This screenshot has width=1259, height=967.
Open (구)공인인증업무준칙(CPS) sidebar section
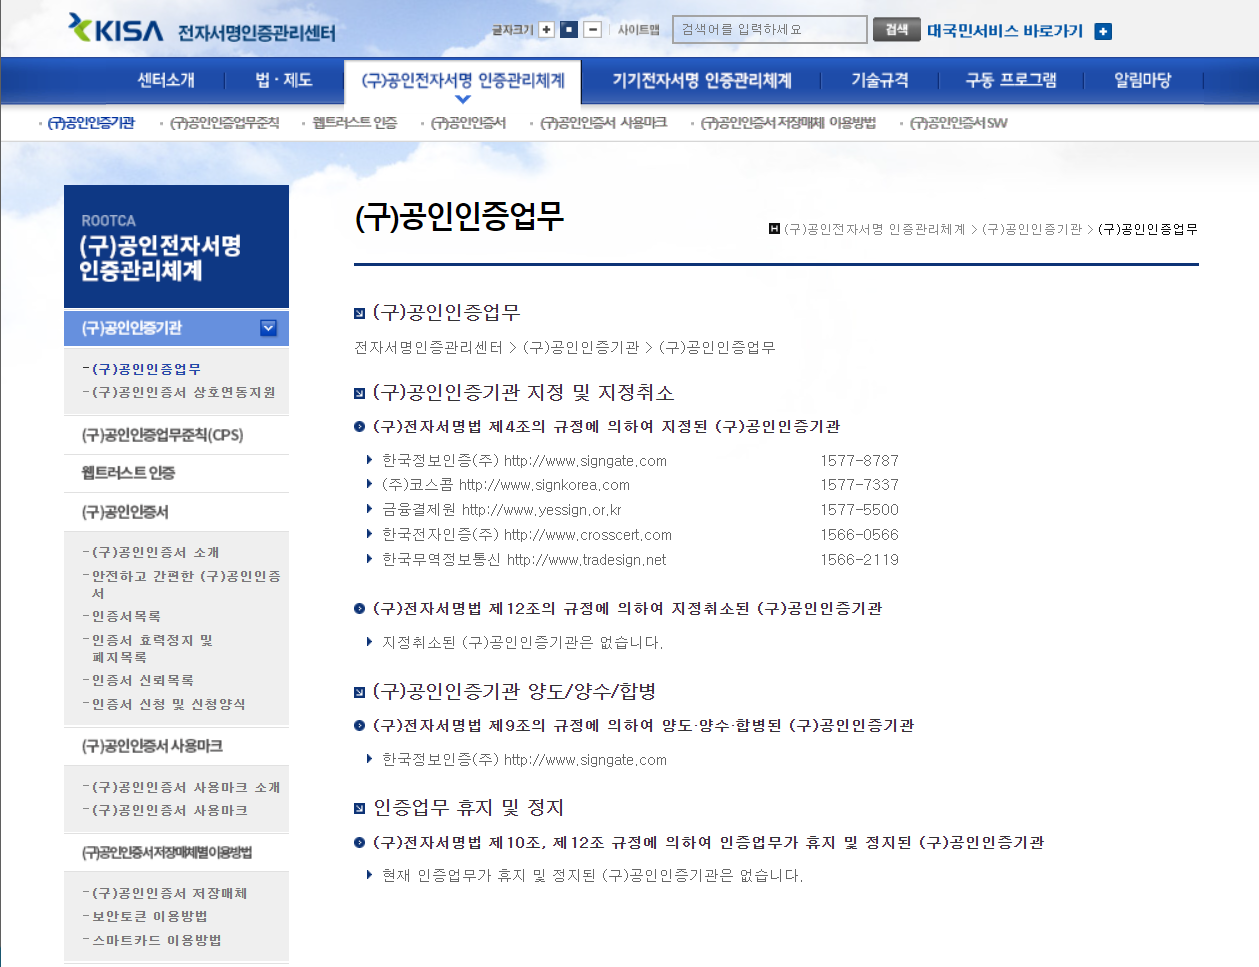[x=162, y=435]
